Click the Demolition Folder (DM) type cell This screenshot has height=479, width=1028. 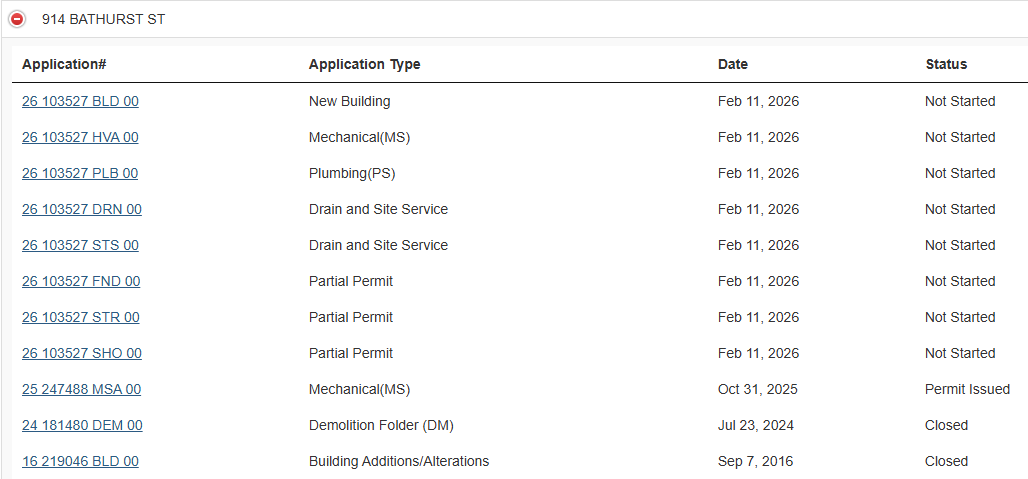point(381,425)
